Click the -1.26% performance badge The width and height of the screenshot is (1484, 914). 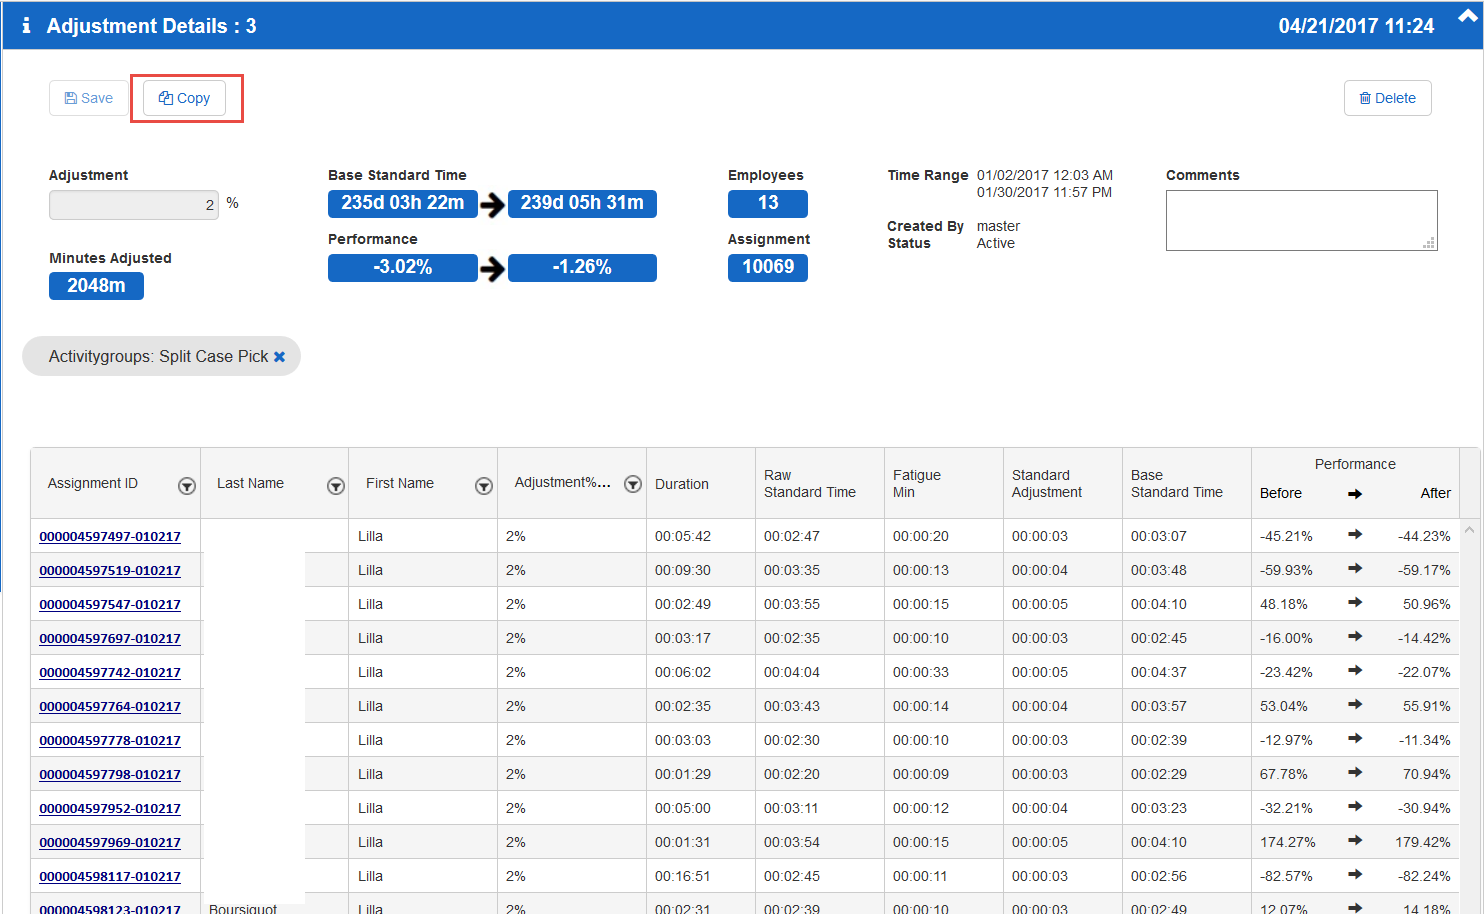pos(582,268)
